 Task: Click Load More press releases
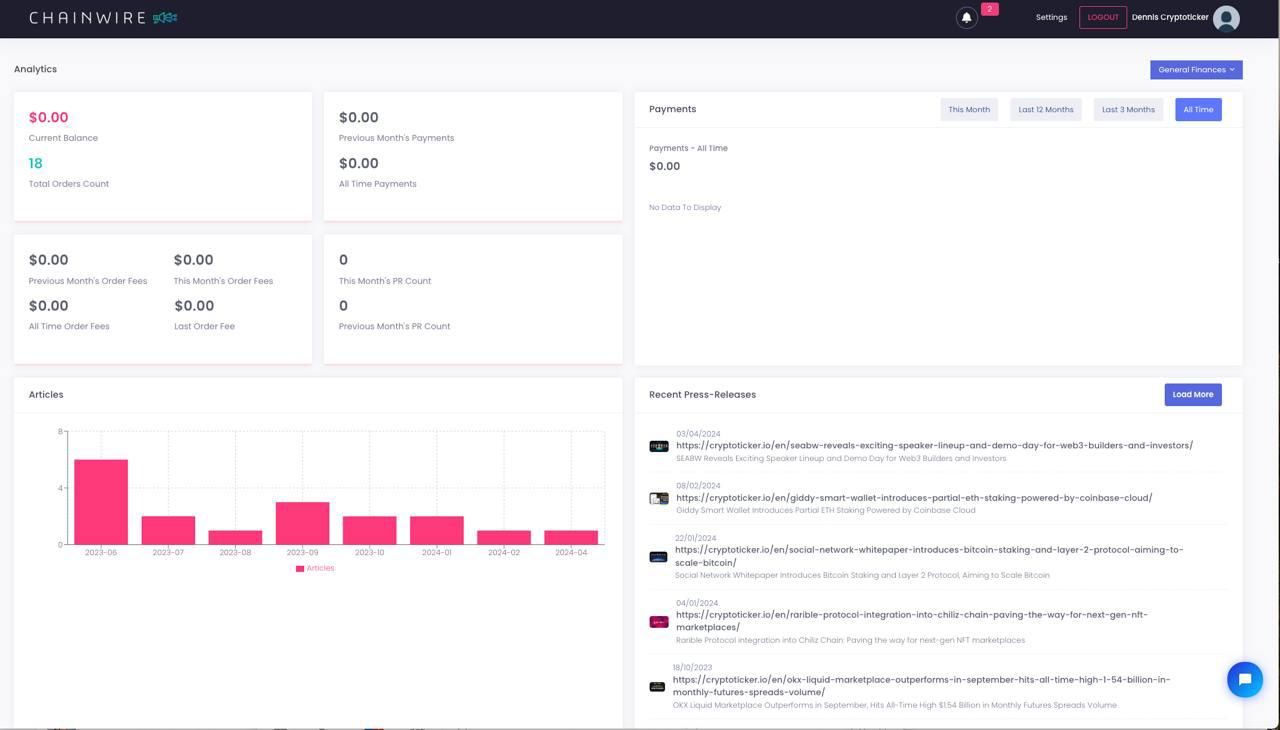point(1192,395)
